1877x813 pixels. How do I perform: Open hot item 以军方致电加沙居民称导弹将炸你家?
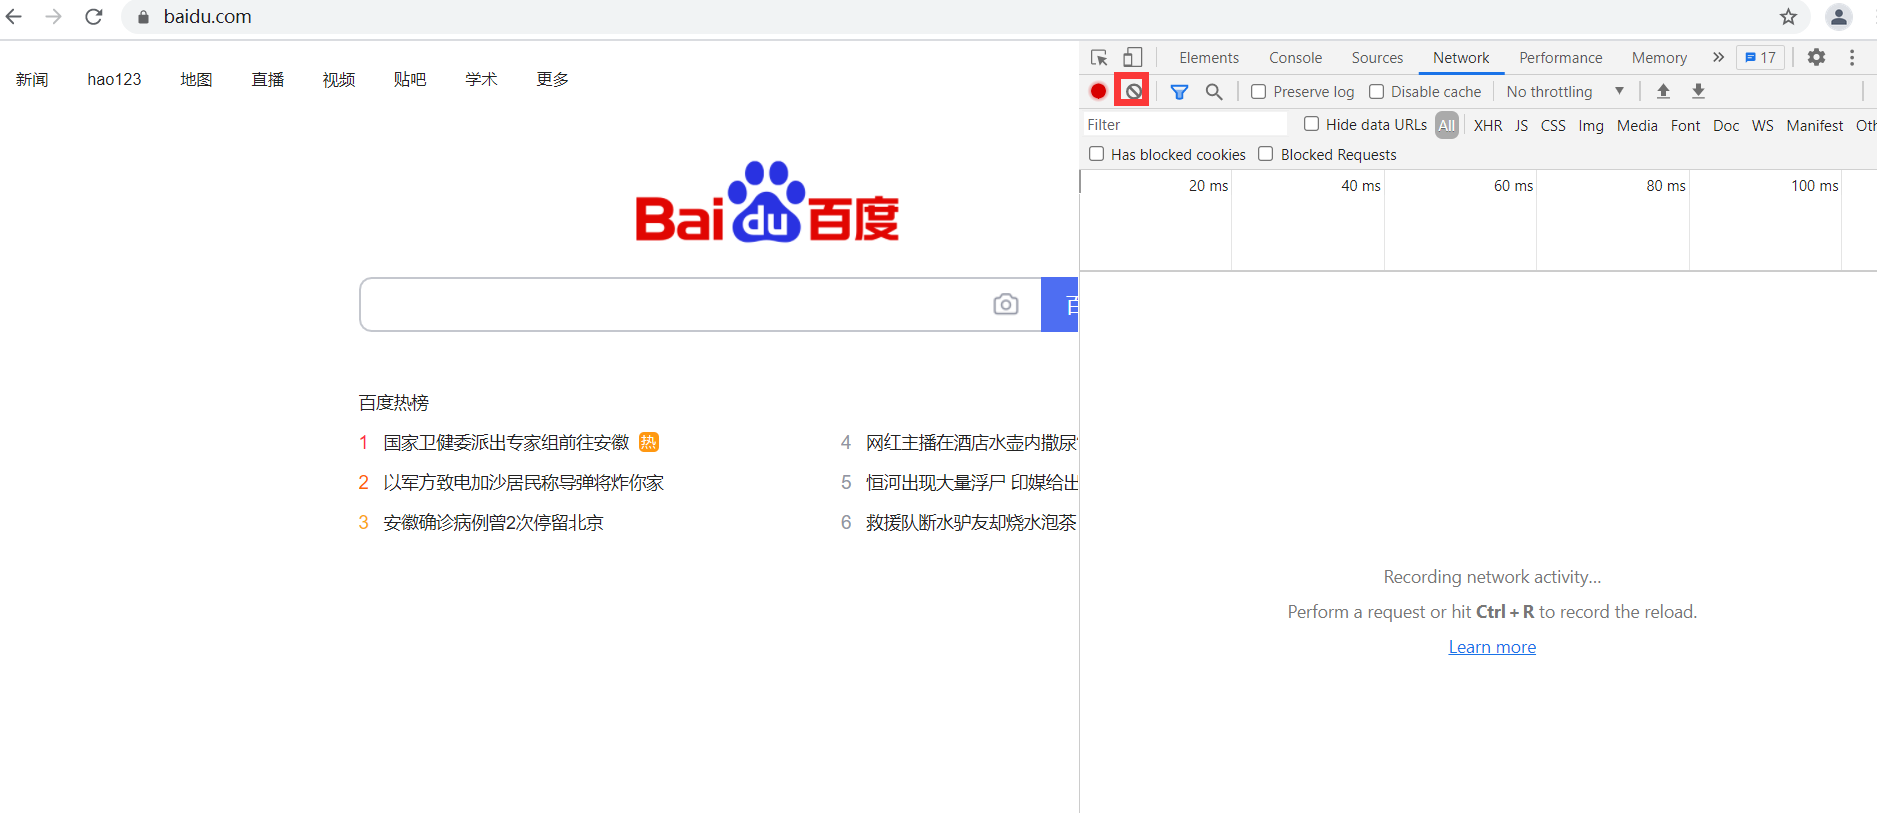point(523,482)
